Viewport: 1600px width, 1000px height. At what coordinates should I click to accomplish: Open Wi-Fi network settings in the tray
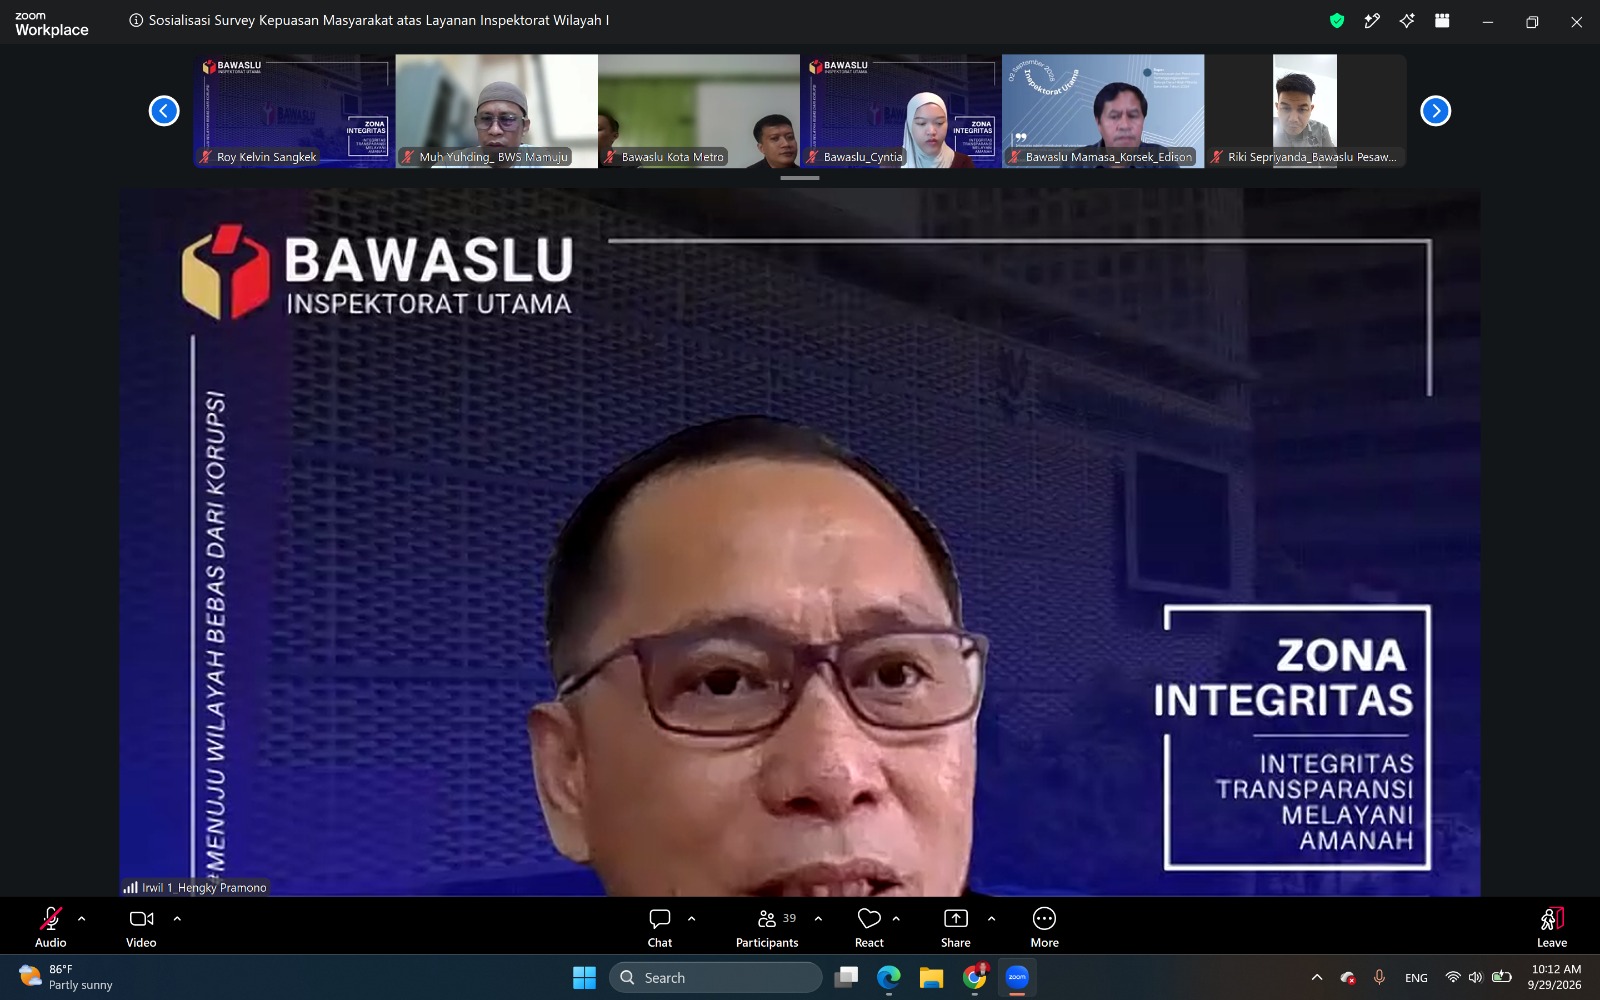1453,977
